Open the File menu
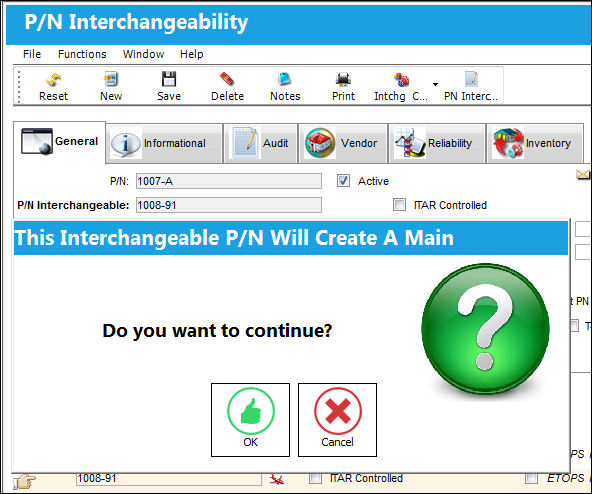 coord(32,54)
